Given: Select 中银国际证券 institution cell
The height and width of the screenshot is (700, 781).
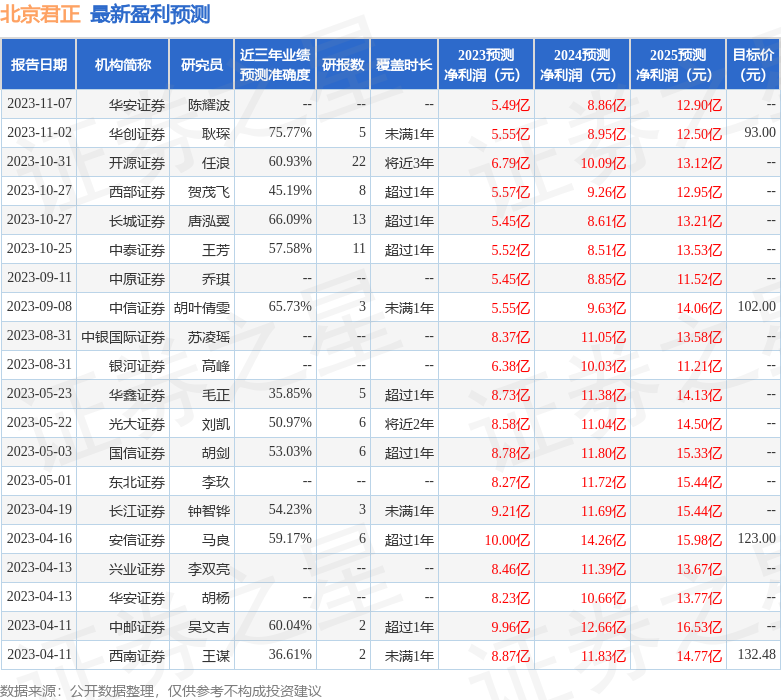Looking at the screenshot, I should tap(123, 336).
